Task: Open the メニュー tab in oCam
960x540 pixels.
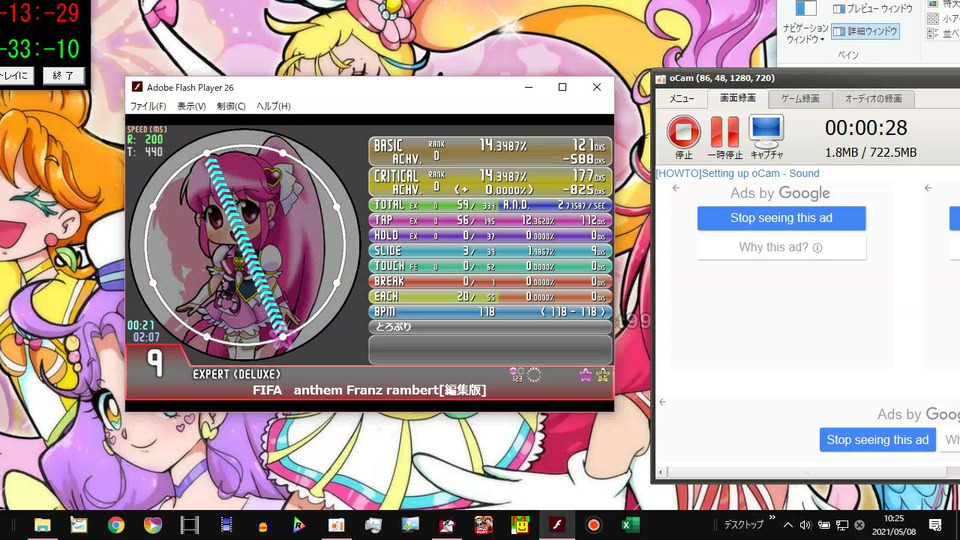Action: (681, 99)
